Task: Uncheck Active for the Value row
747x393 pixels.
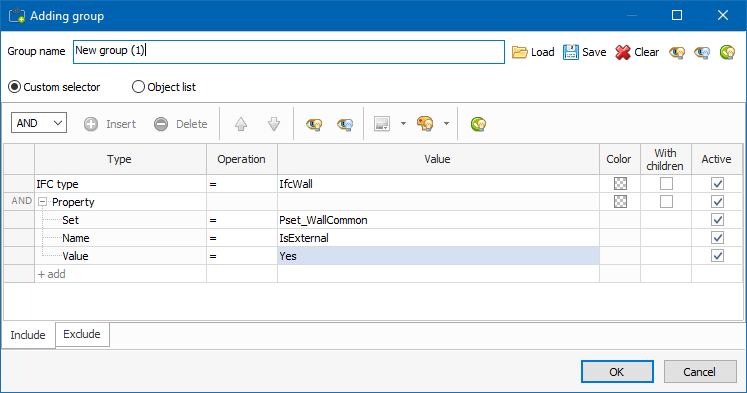Action: [x=717, y=256]
